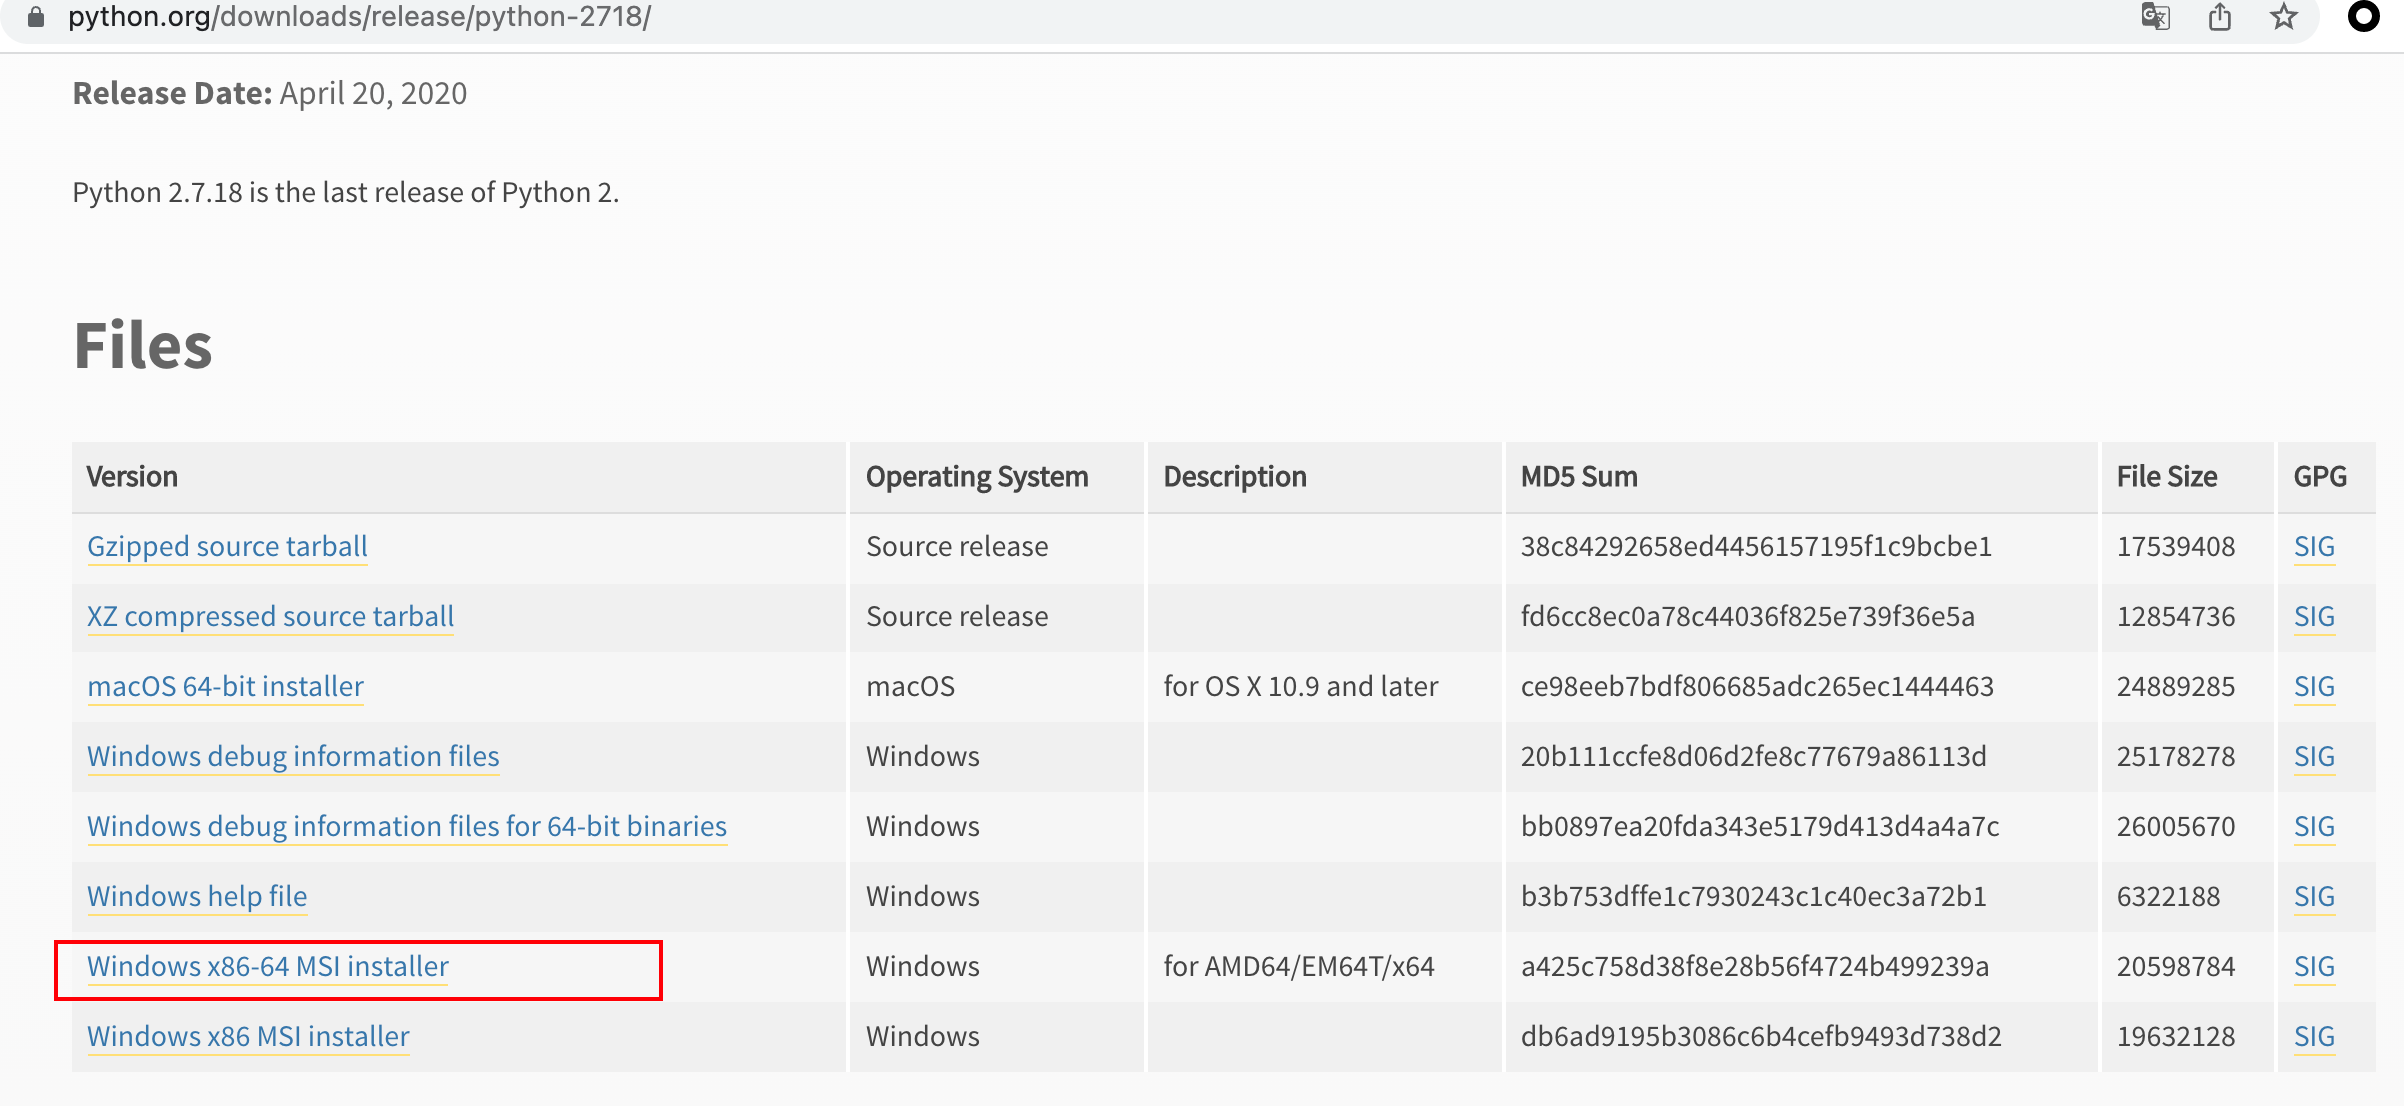Click the lock icon beside the URL
2404x1106 pixels.
tap(36, 17)
